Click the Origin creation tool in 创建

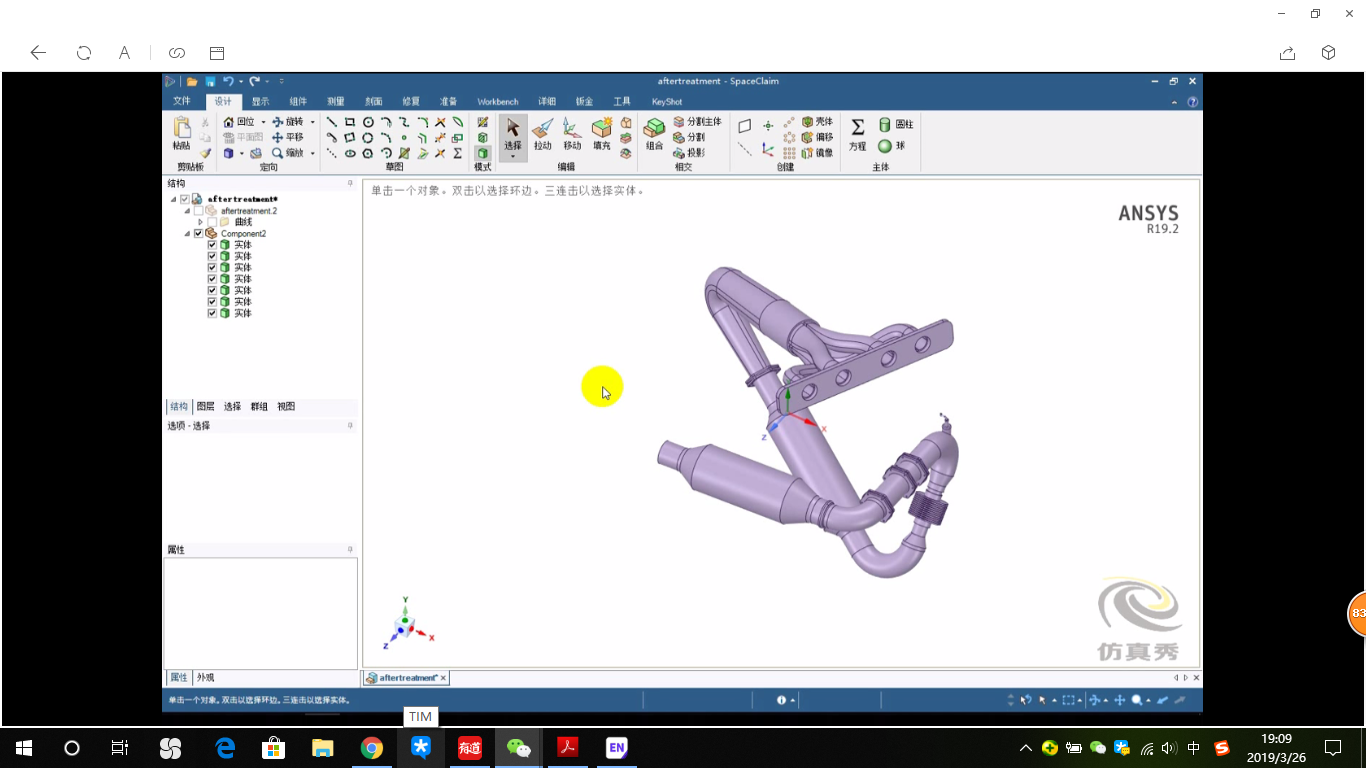[x=768, y=149]
